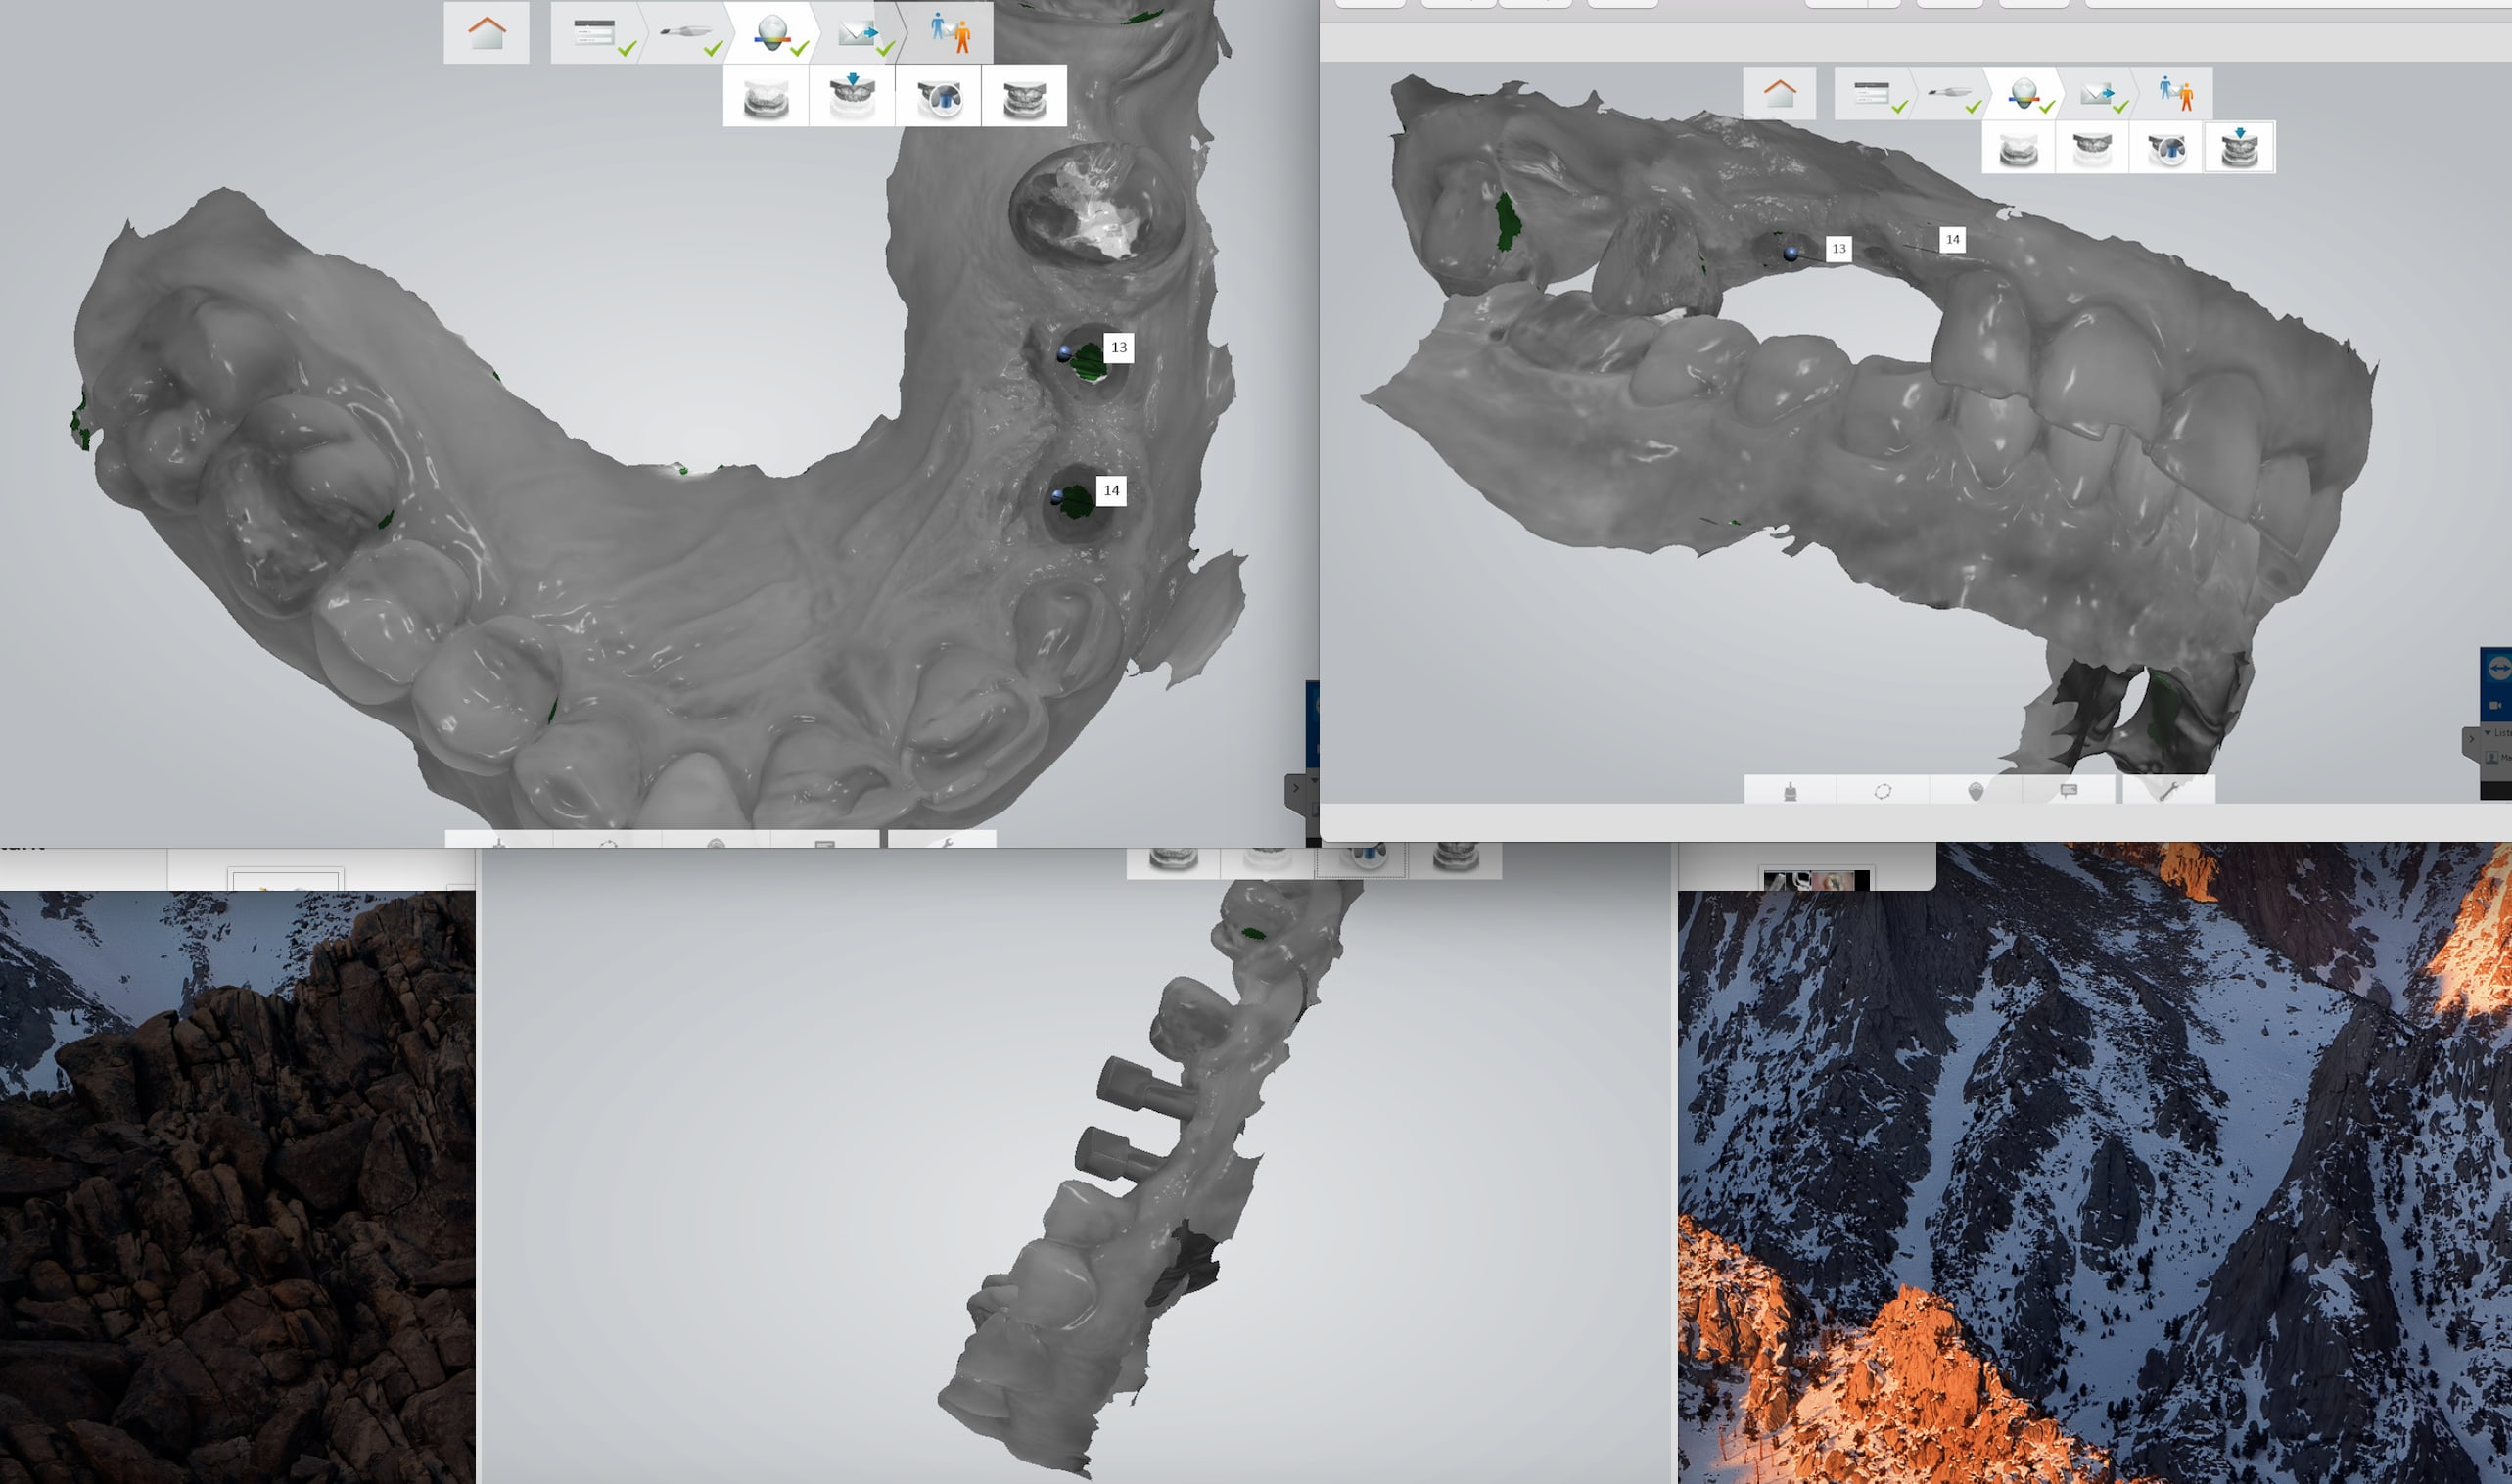Open the order form step in the left window
2512x1484 pixels.
pyautogui.click(x=595, y=33)
